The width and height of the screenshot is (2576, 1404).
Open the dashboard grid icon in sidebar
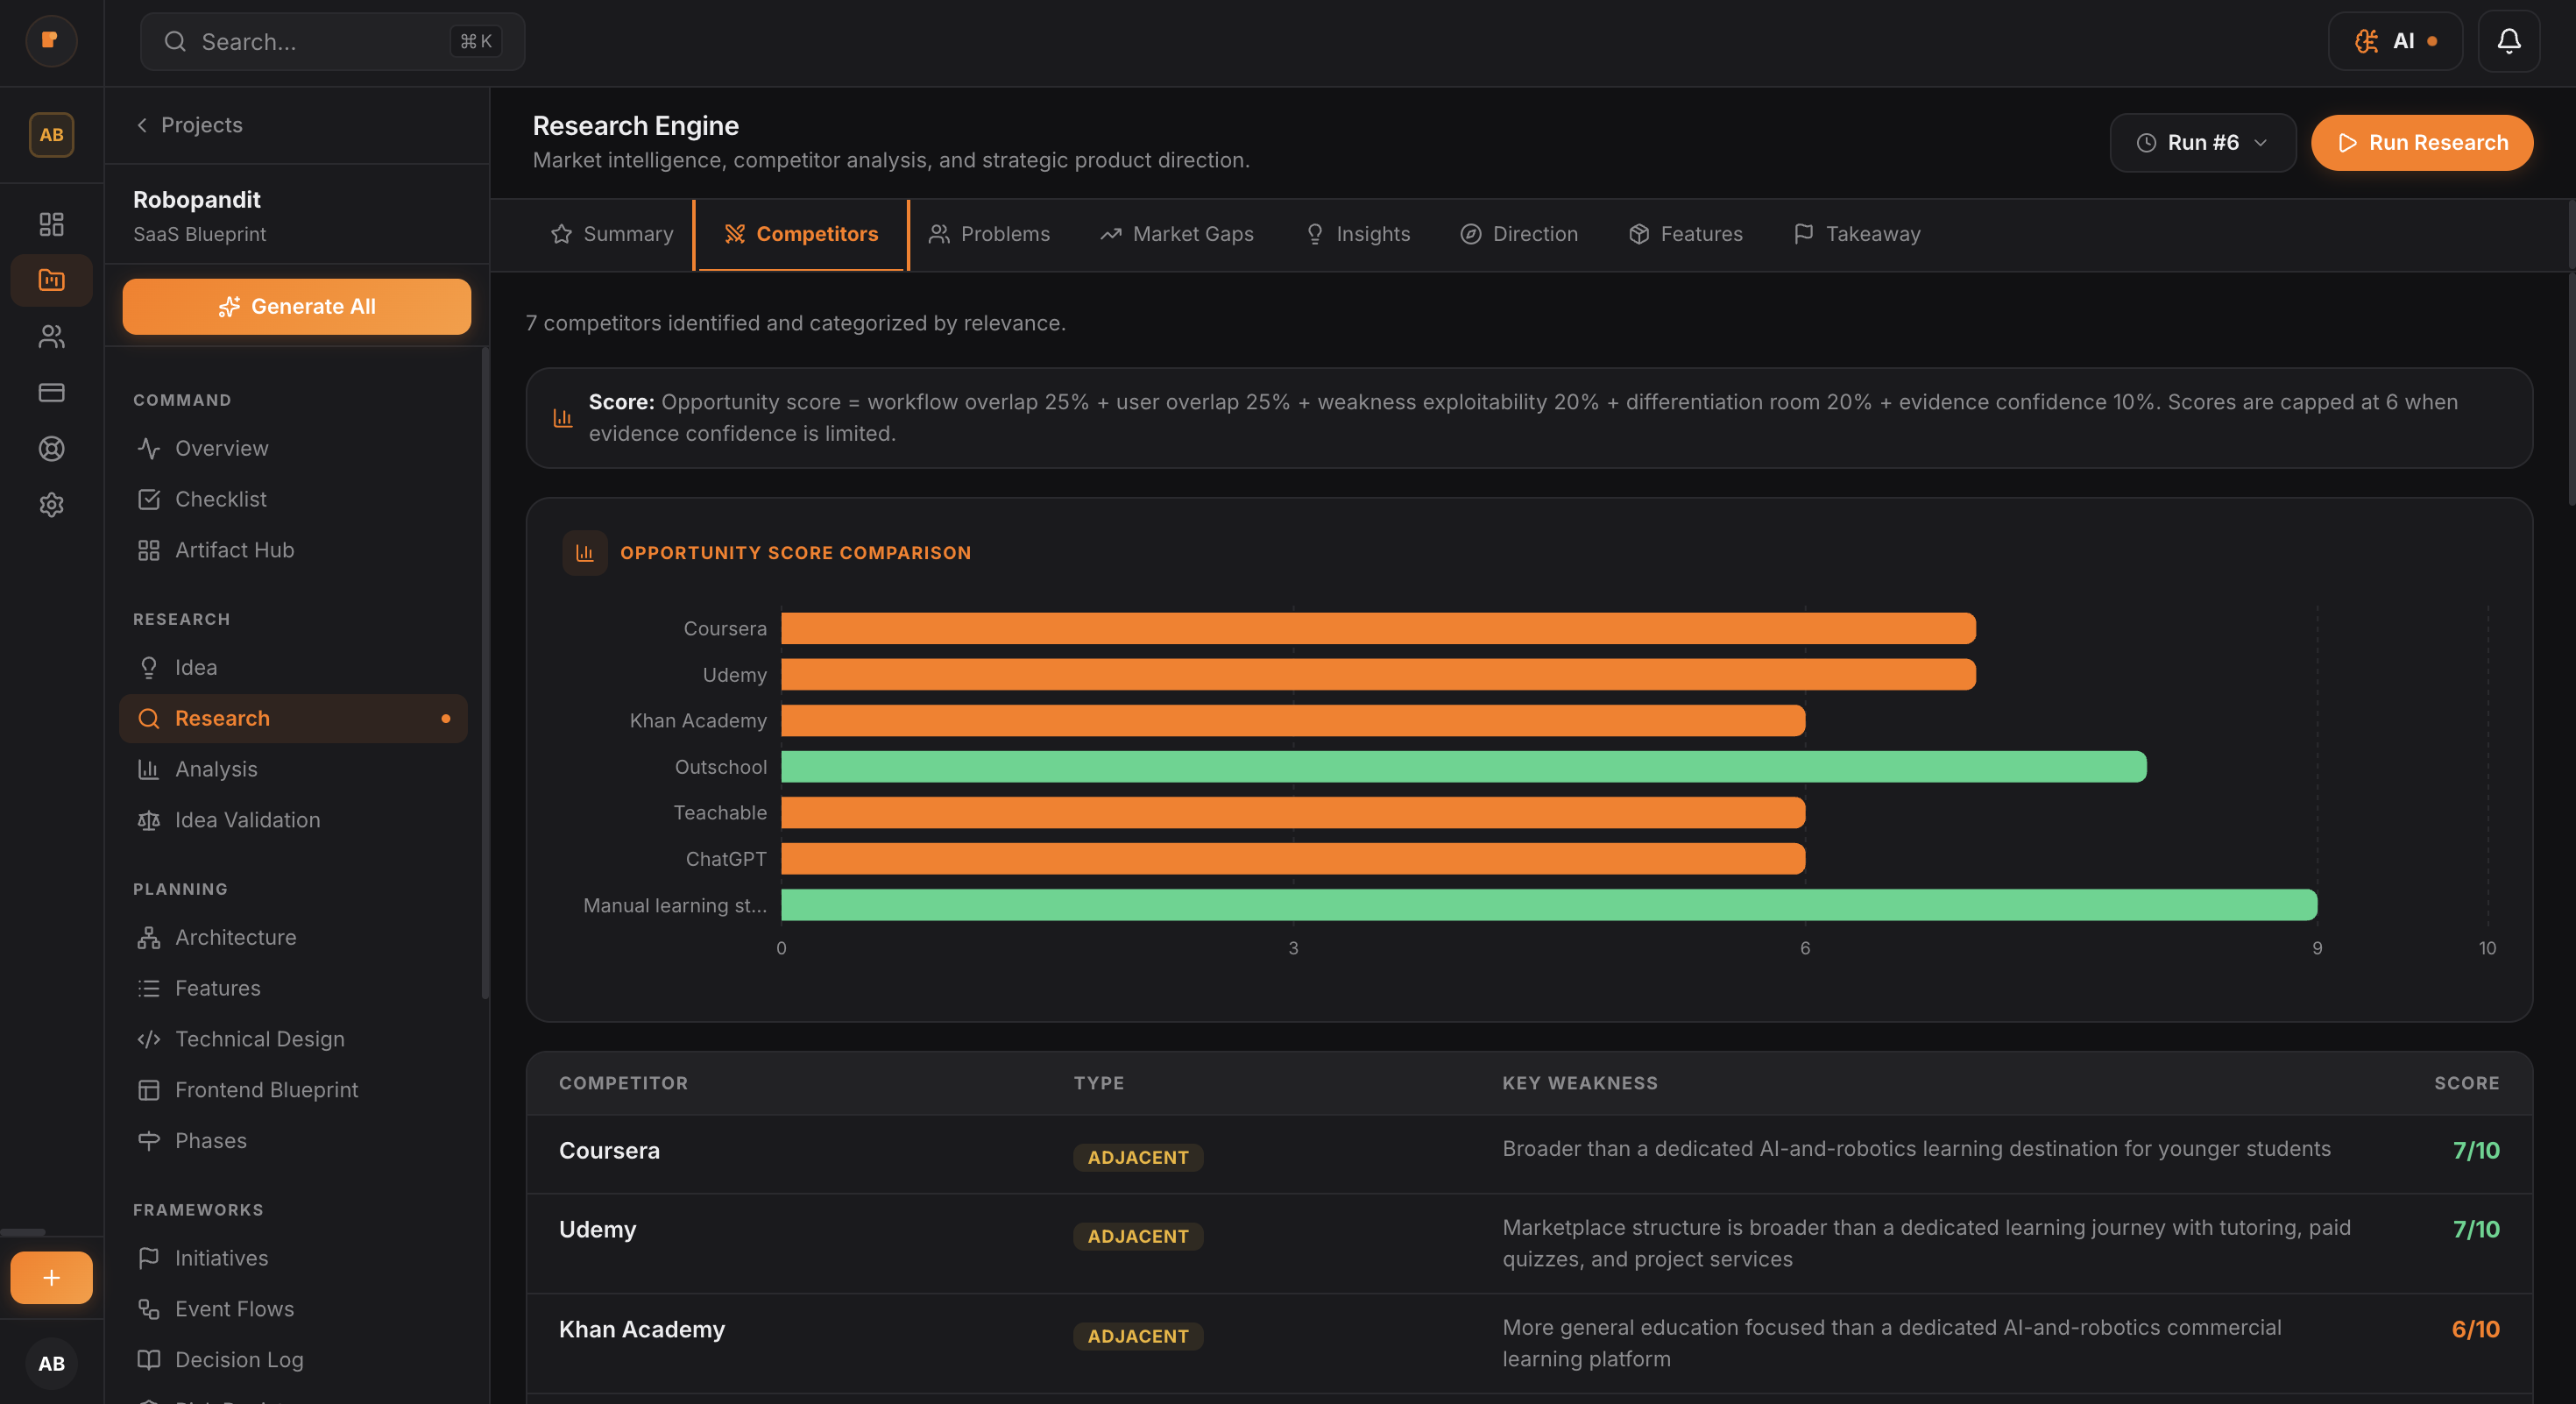51,224
